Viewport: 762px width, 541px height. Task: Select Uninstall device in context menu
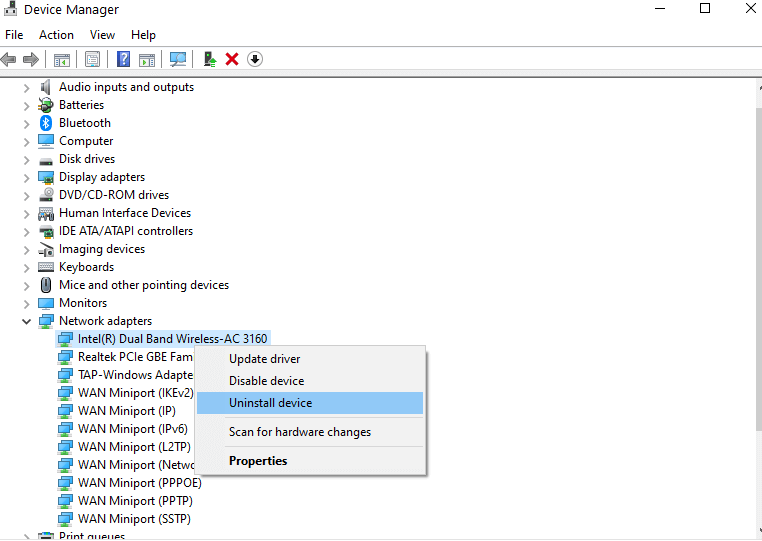tap(310, 403)
